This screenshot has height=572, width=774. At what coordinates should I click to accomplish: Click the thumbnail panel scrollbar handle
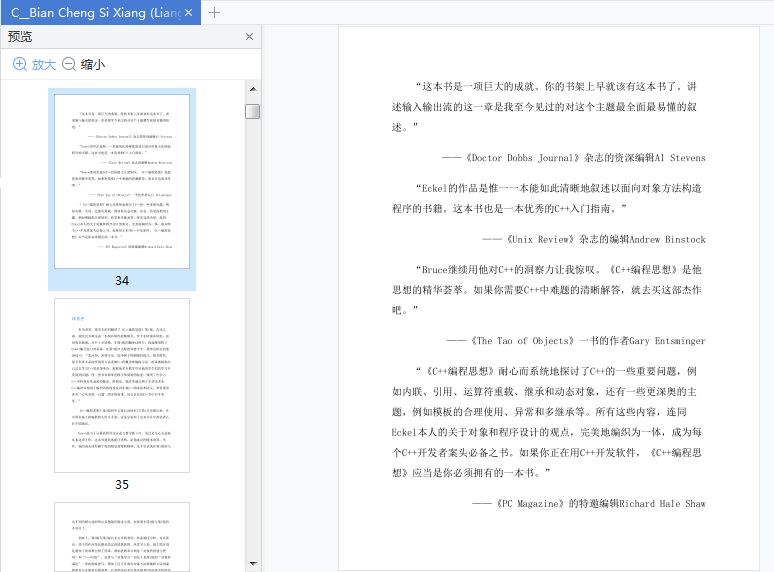(253, 111)
